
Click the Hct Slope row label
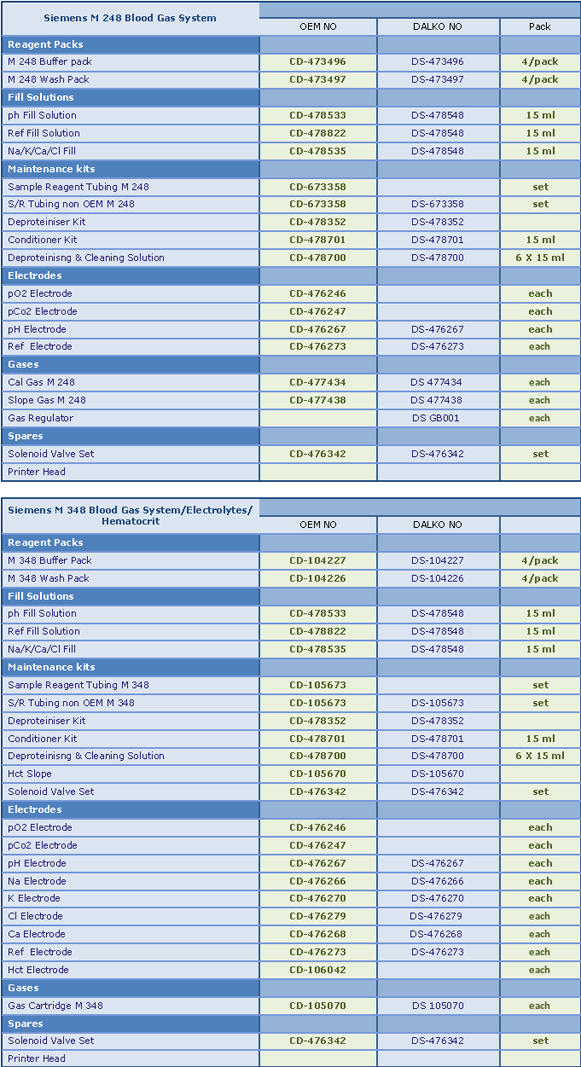coord(30,774)
